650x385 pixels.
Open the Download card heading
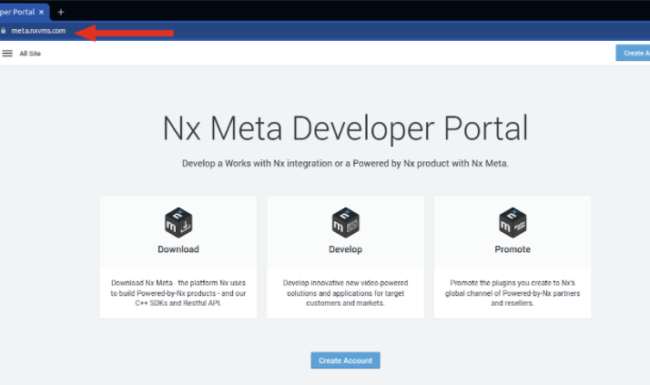click(178, 249)
